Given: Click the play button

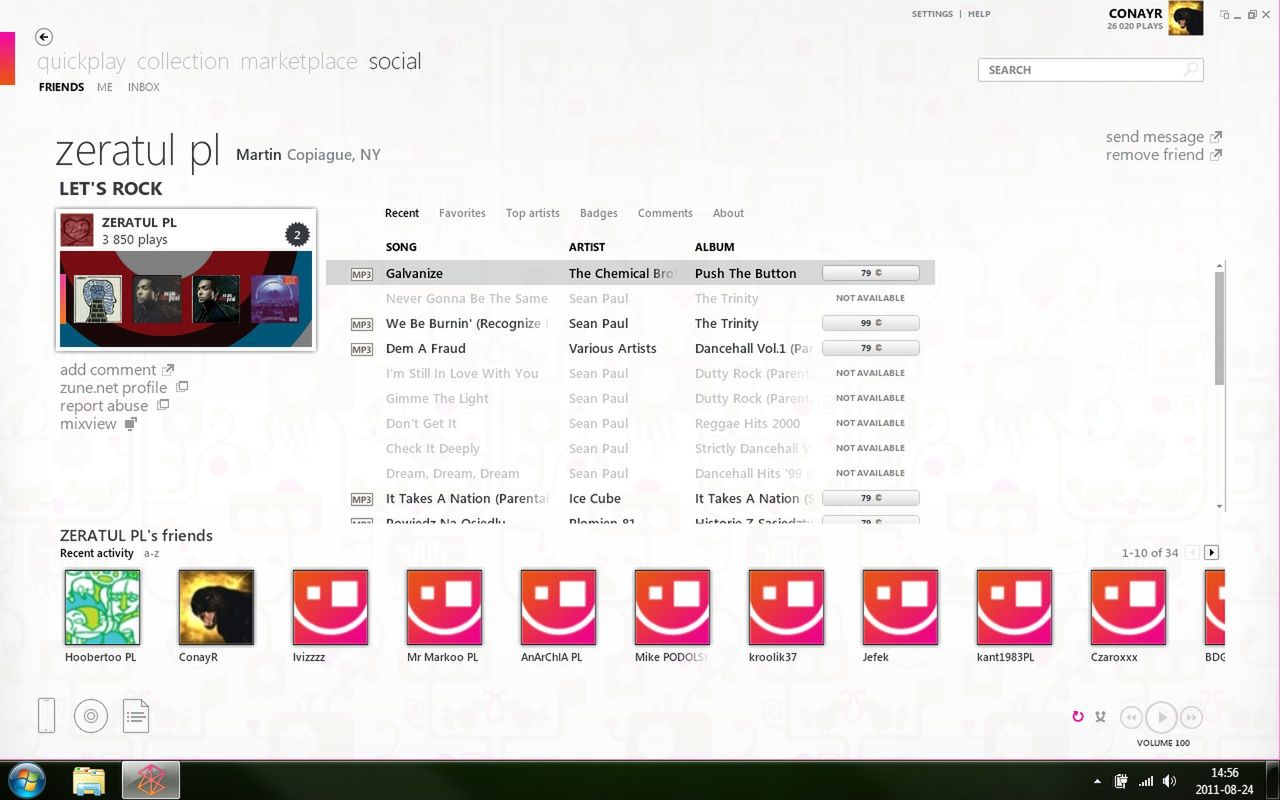Looking at the screenshot, I should 1161,717.
